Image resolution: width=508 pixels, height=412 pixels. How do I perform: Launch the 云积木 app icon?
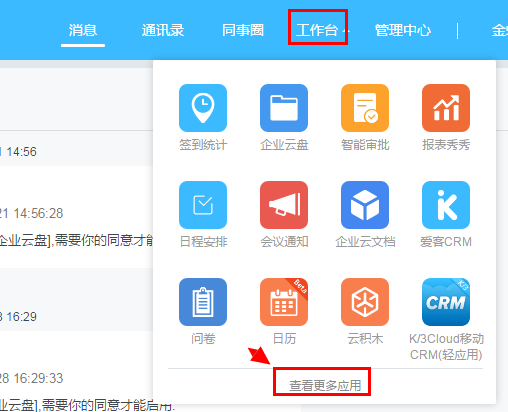tap(365, 302)
